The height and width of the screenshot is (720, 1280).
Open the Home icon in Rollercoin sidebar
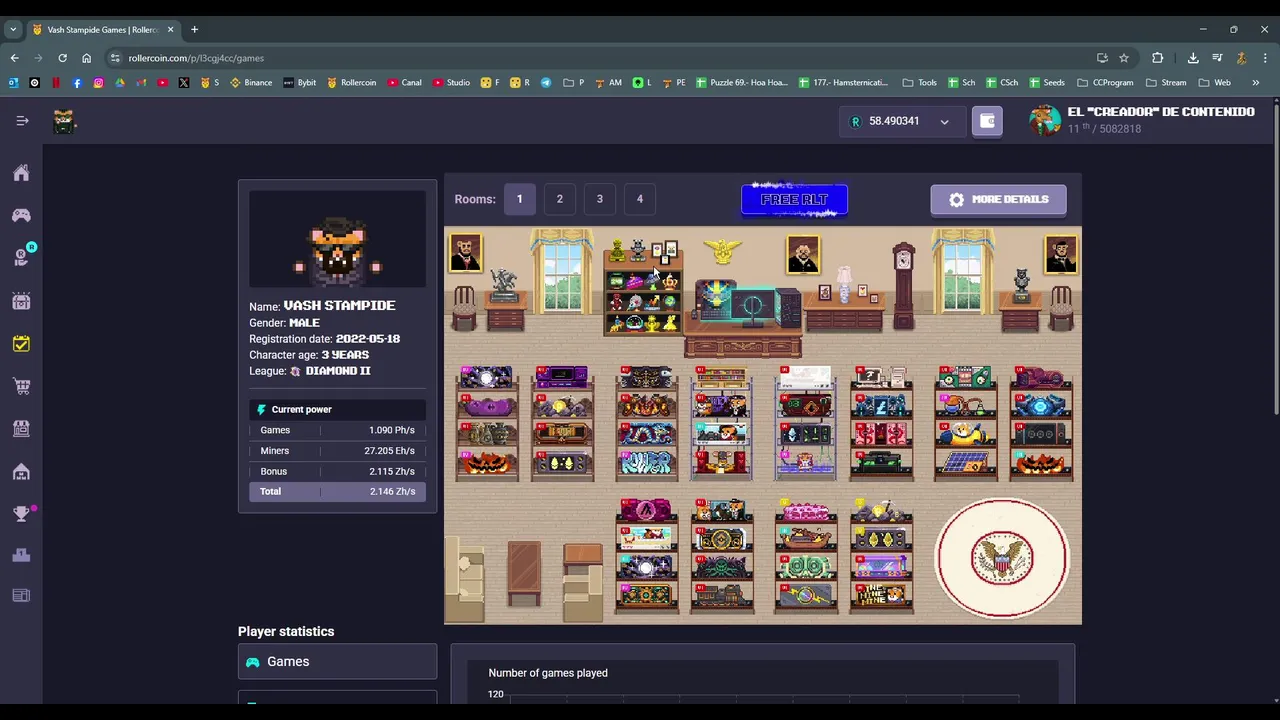pos(21,173)
